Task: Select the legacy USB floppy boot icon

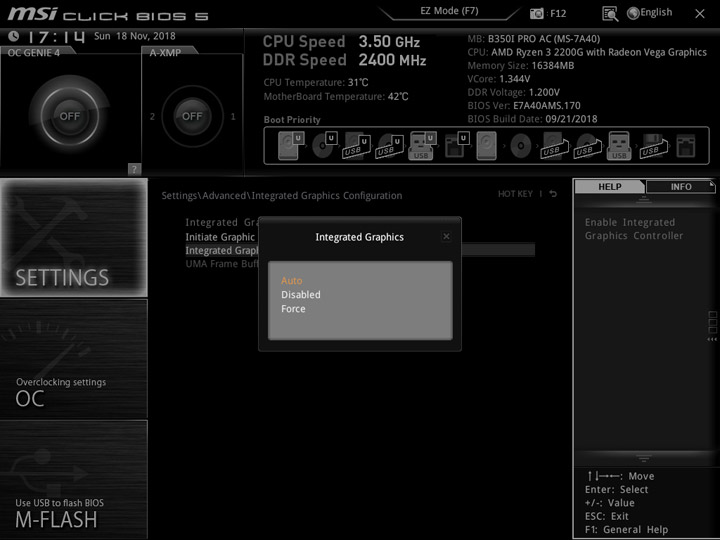Action: pos(653,146)
